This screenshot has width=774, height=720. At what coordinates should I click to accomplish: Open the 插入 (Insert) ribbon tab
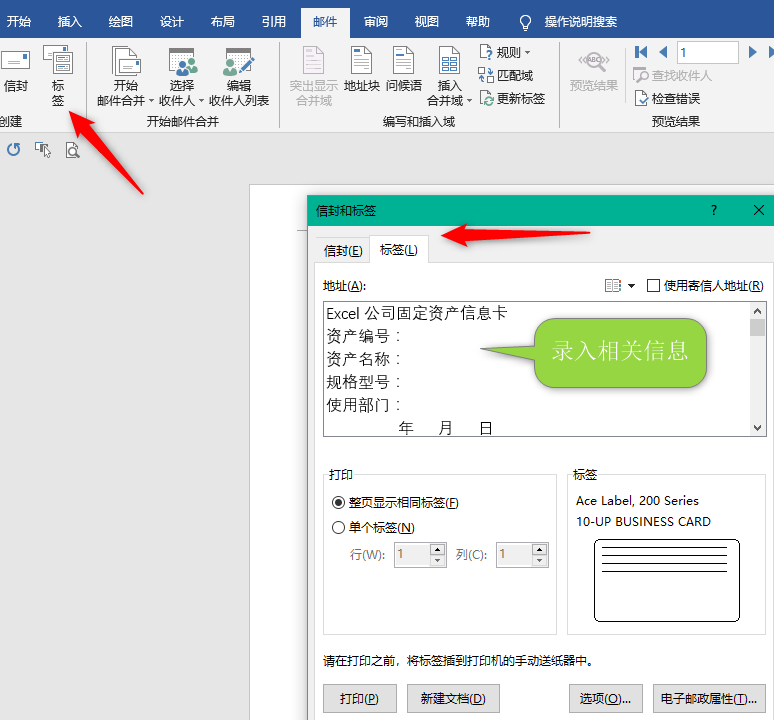pyautogui.click(x=69, y=22)
